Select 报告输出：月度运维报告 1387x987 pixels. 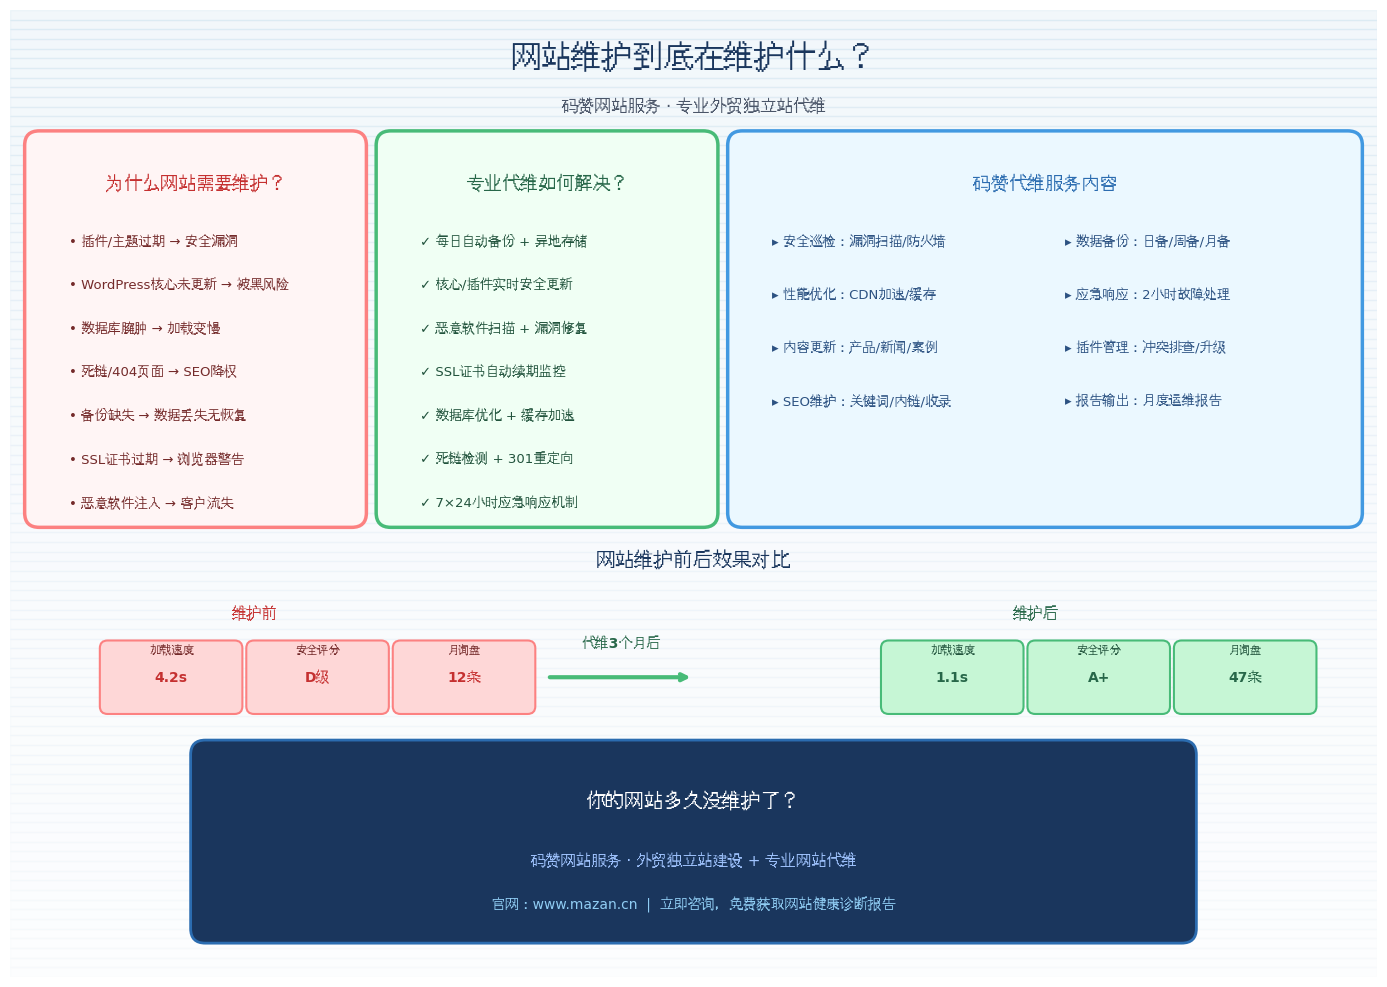[x=1143, y=401]
